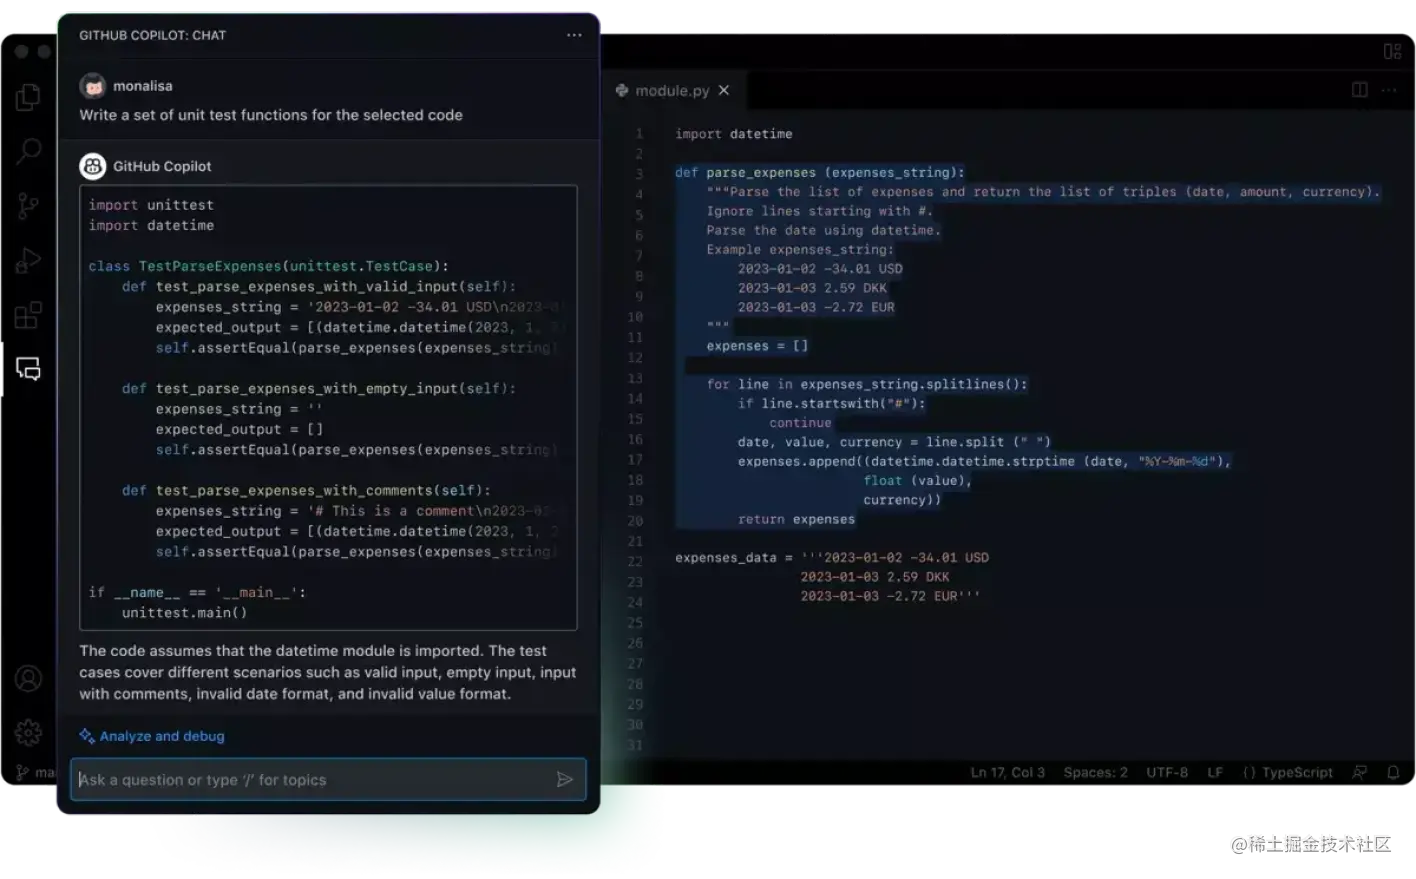Click the GitHub Copilot avatar icon
The height and width of the screenshot is (879, 1416).
pyautogui.click(x=93, y=166)
